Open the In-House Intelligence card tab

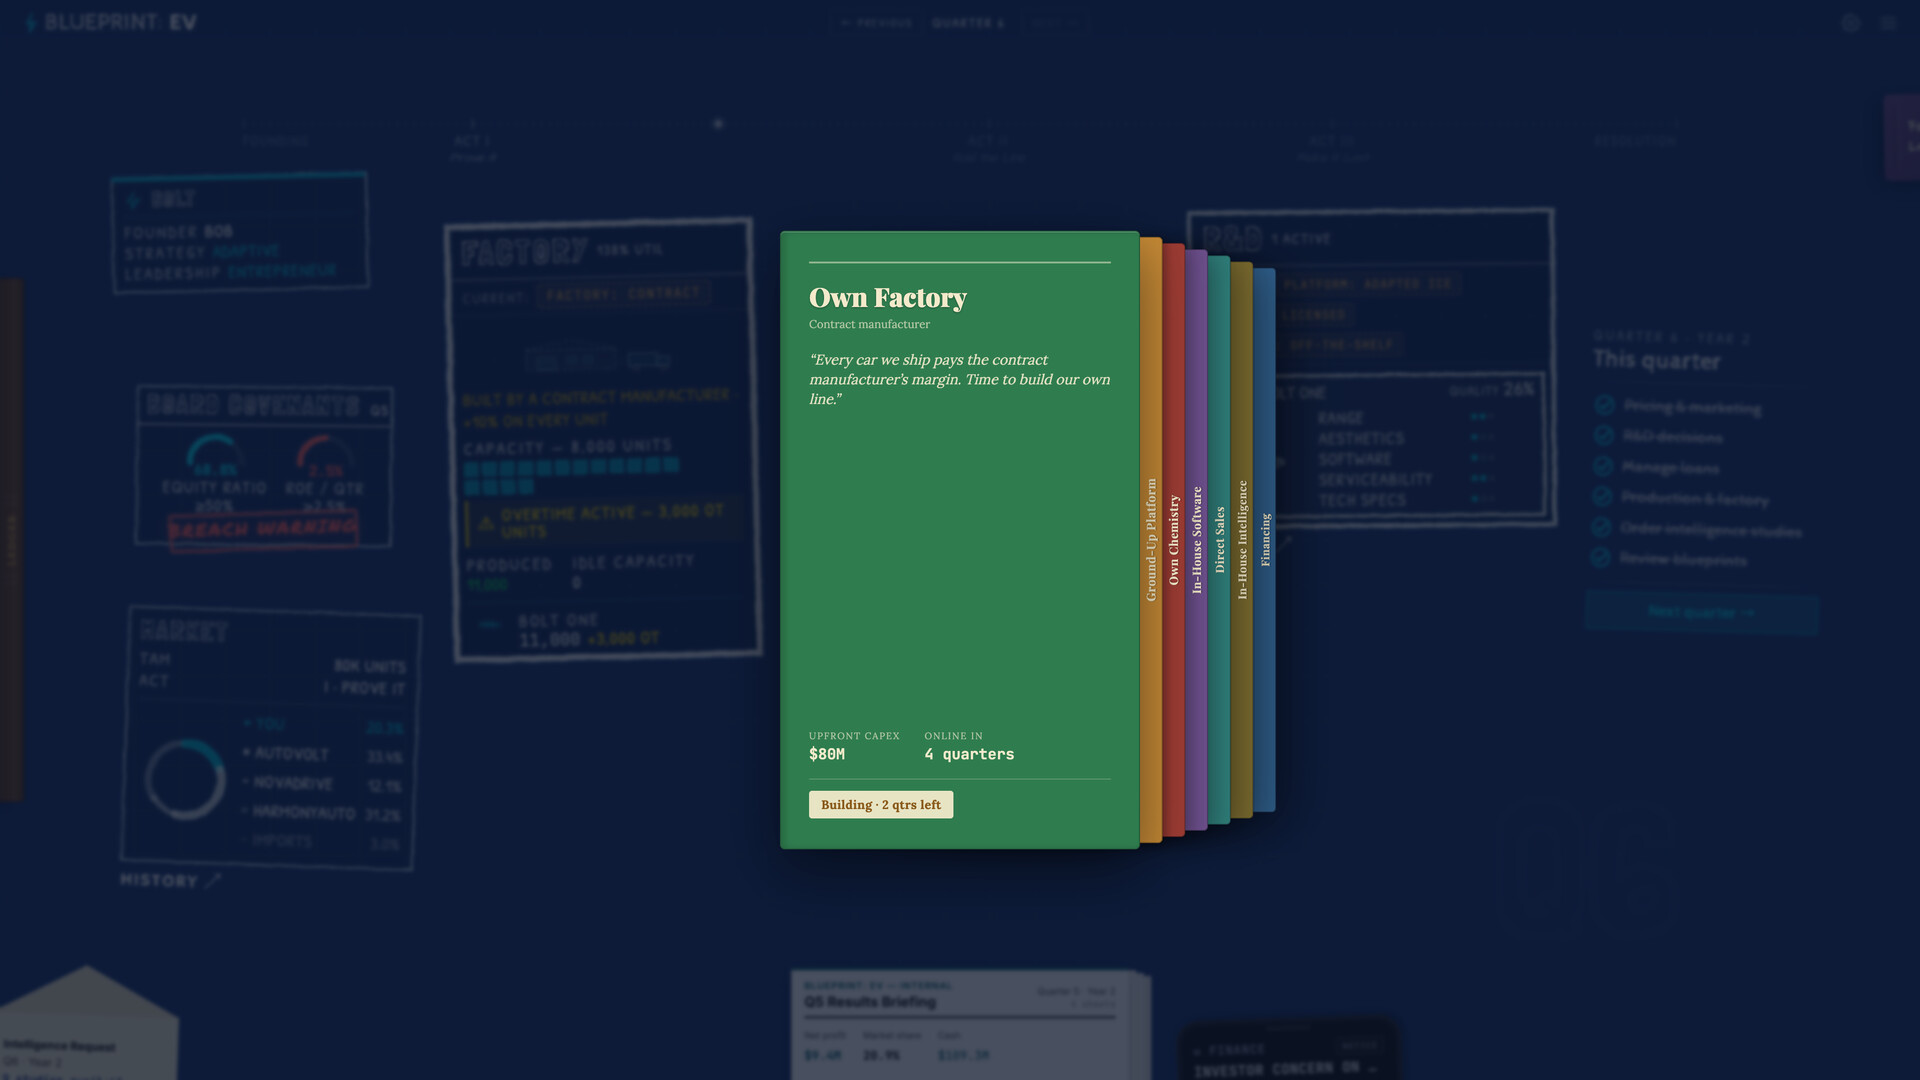(x=1242, y=540)
